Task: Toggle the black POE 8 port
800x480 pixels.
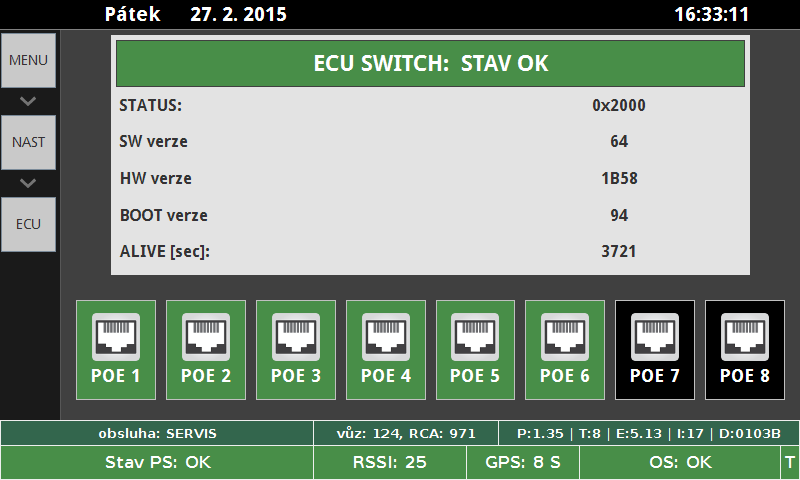Action: 744,350
